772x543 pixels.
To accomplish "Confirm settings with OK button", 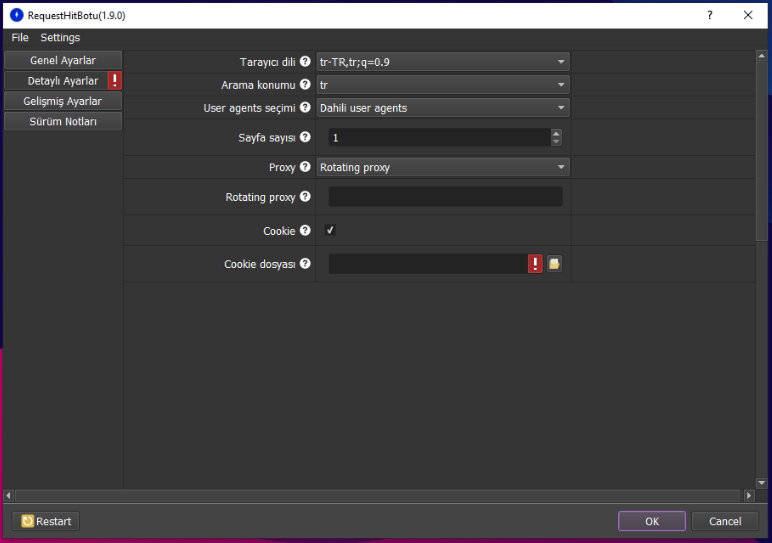I will tap(651, 521).
